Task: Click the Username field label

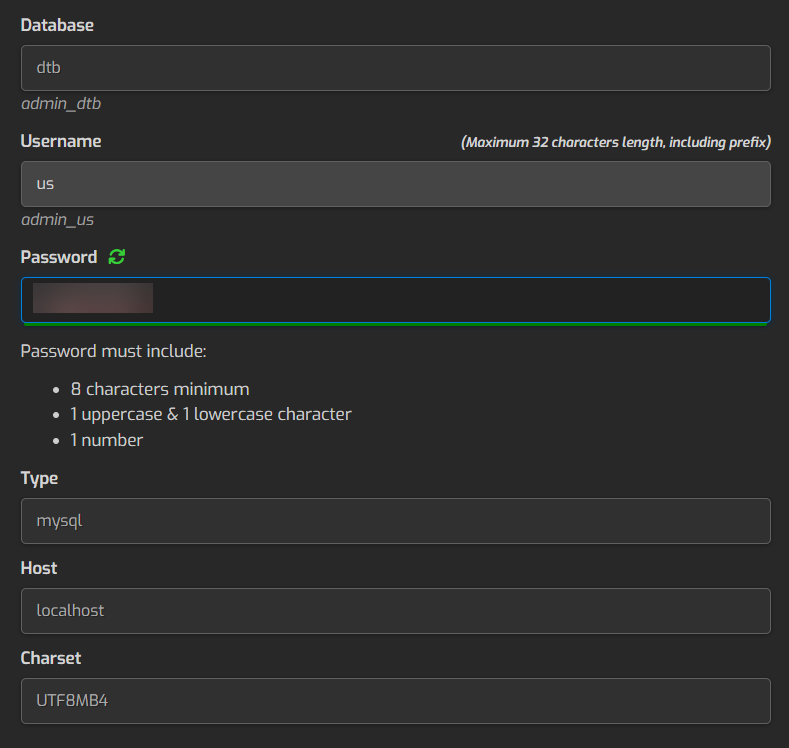Action: pos(61,141)
